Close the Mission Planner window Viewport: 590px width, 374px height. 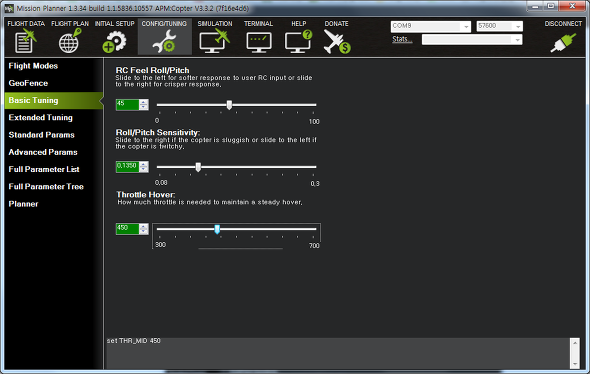click(572, 6)
